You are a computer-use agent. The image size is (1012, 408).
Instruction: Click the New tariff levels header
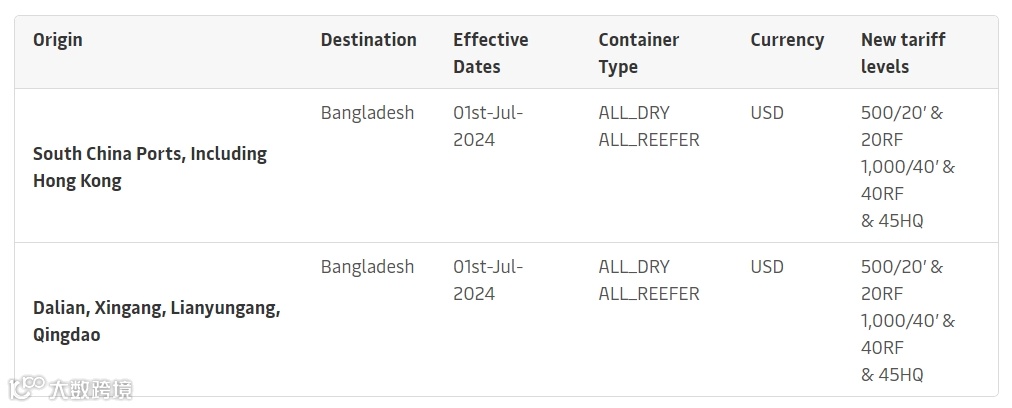click(902, 53)
